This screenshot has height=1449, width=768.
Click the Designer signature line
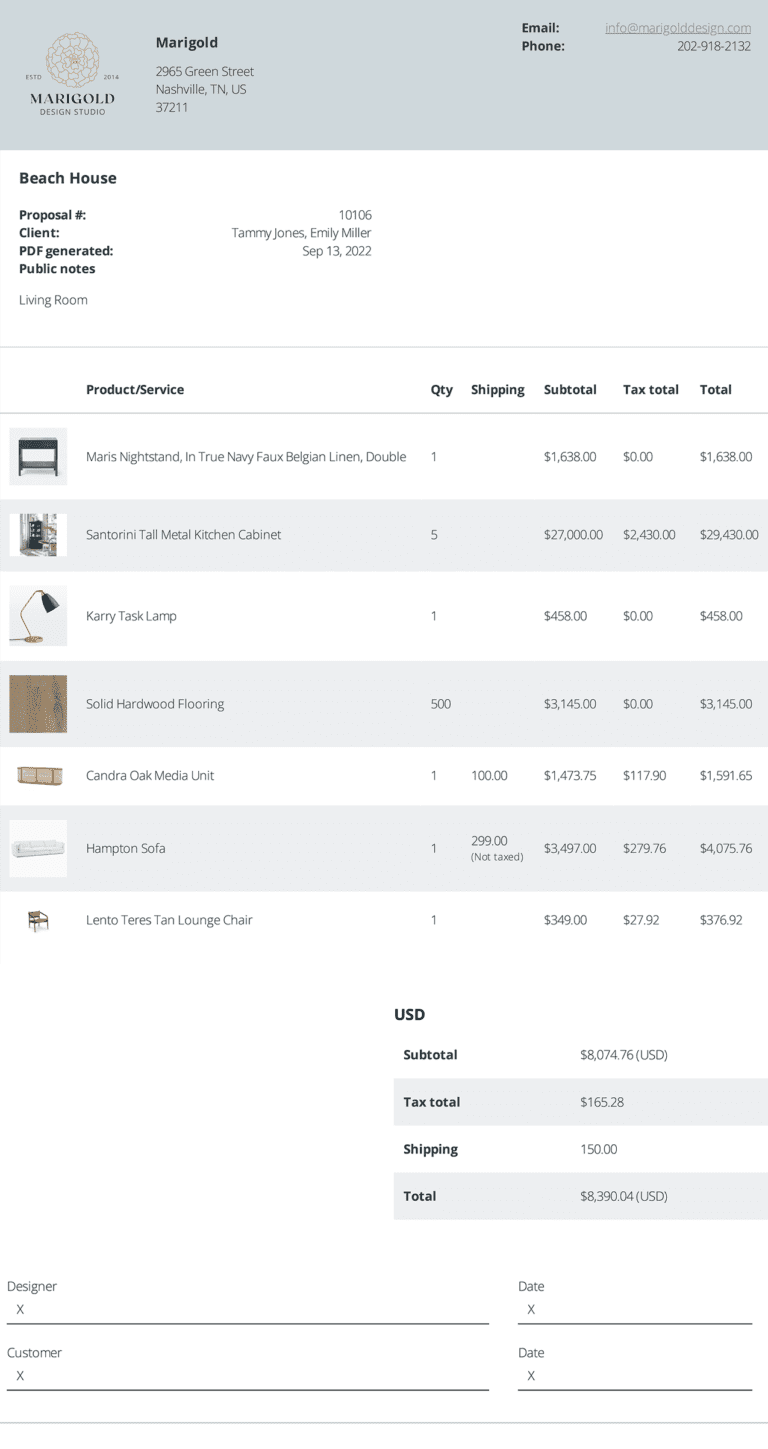tap(247, 1310)
